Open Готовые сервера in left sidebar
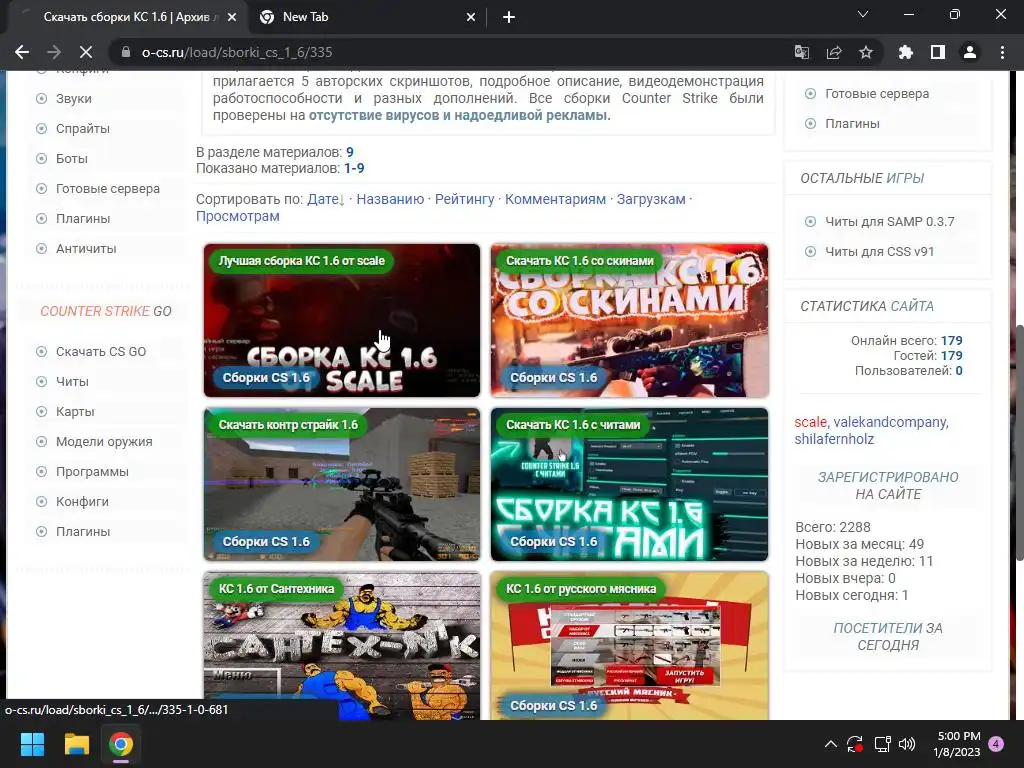The image size is (1024, 768). coord(108,189)
